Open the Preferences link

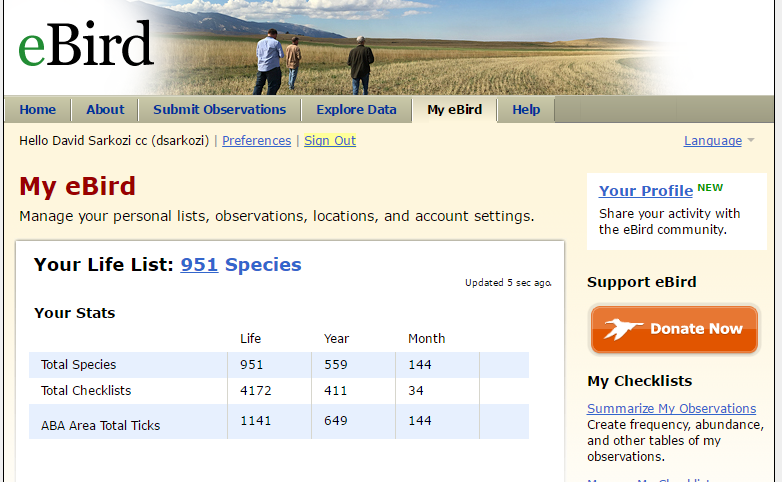(256, 141)
